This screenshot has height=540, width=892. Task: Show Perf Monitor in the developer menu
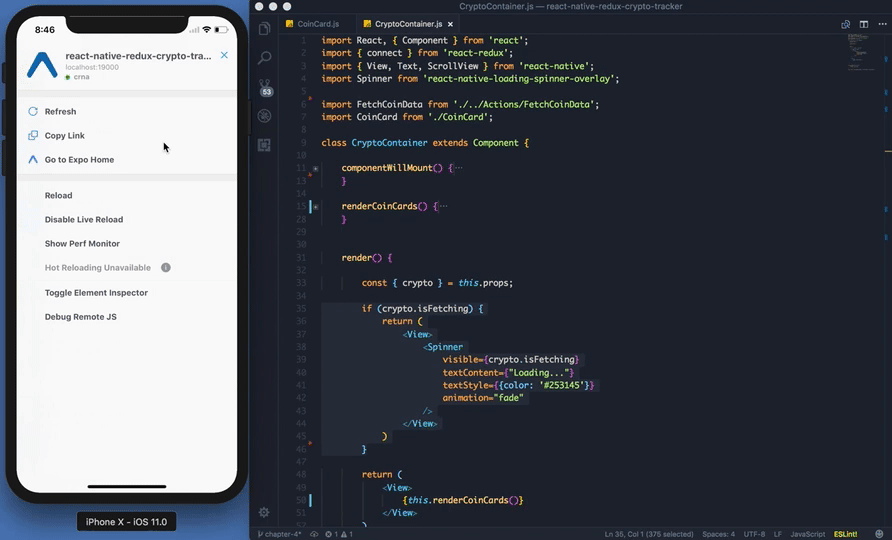(126, 244)
